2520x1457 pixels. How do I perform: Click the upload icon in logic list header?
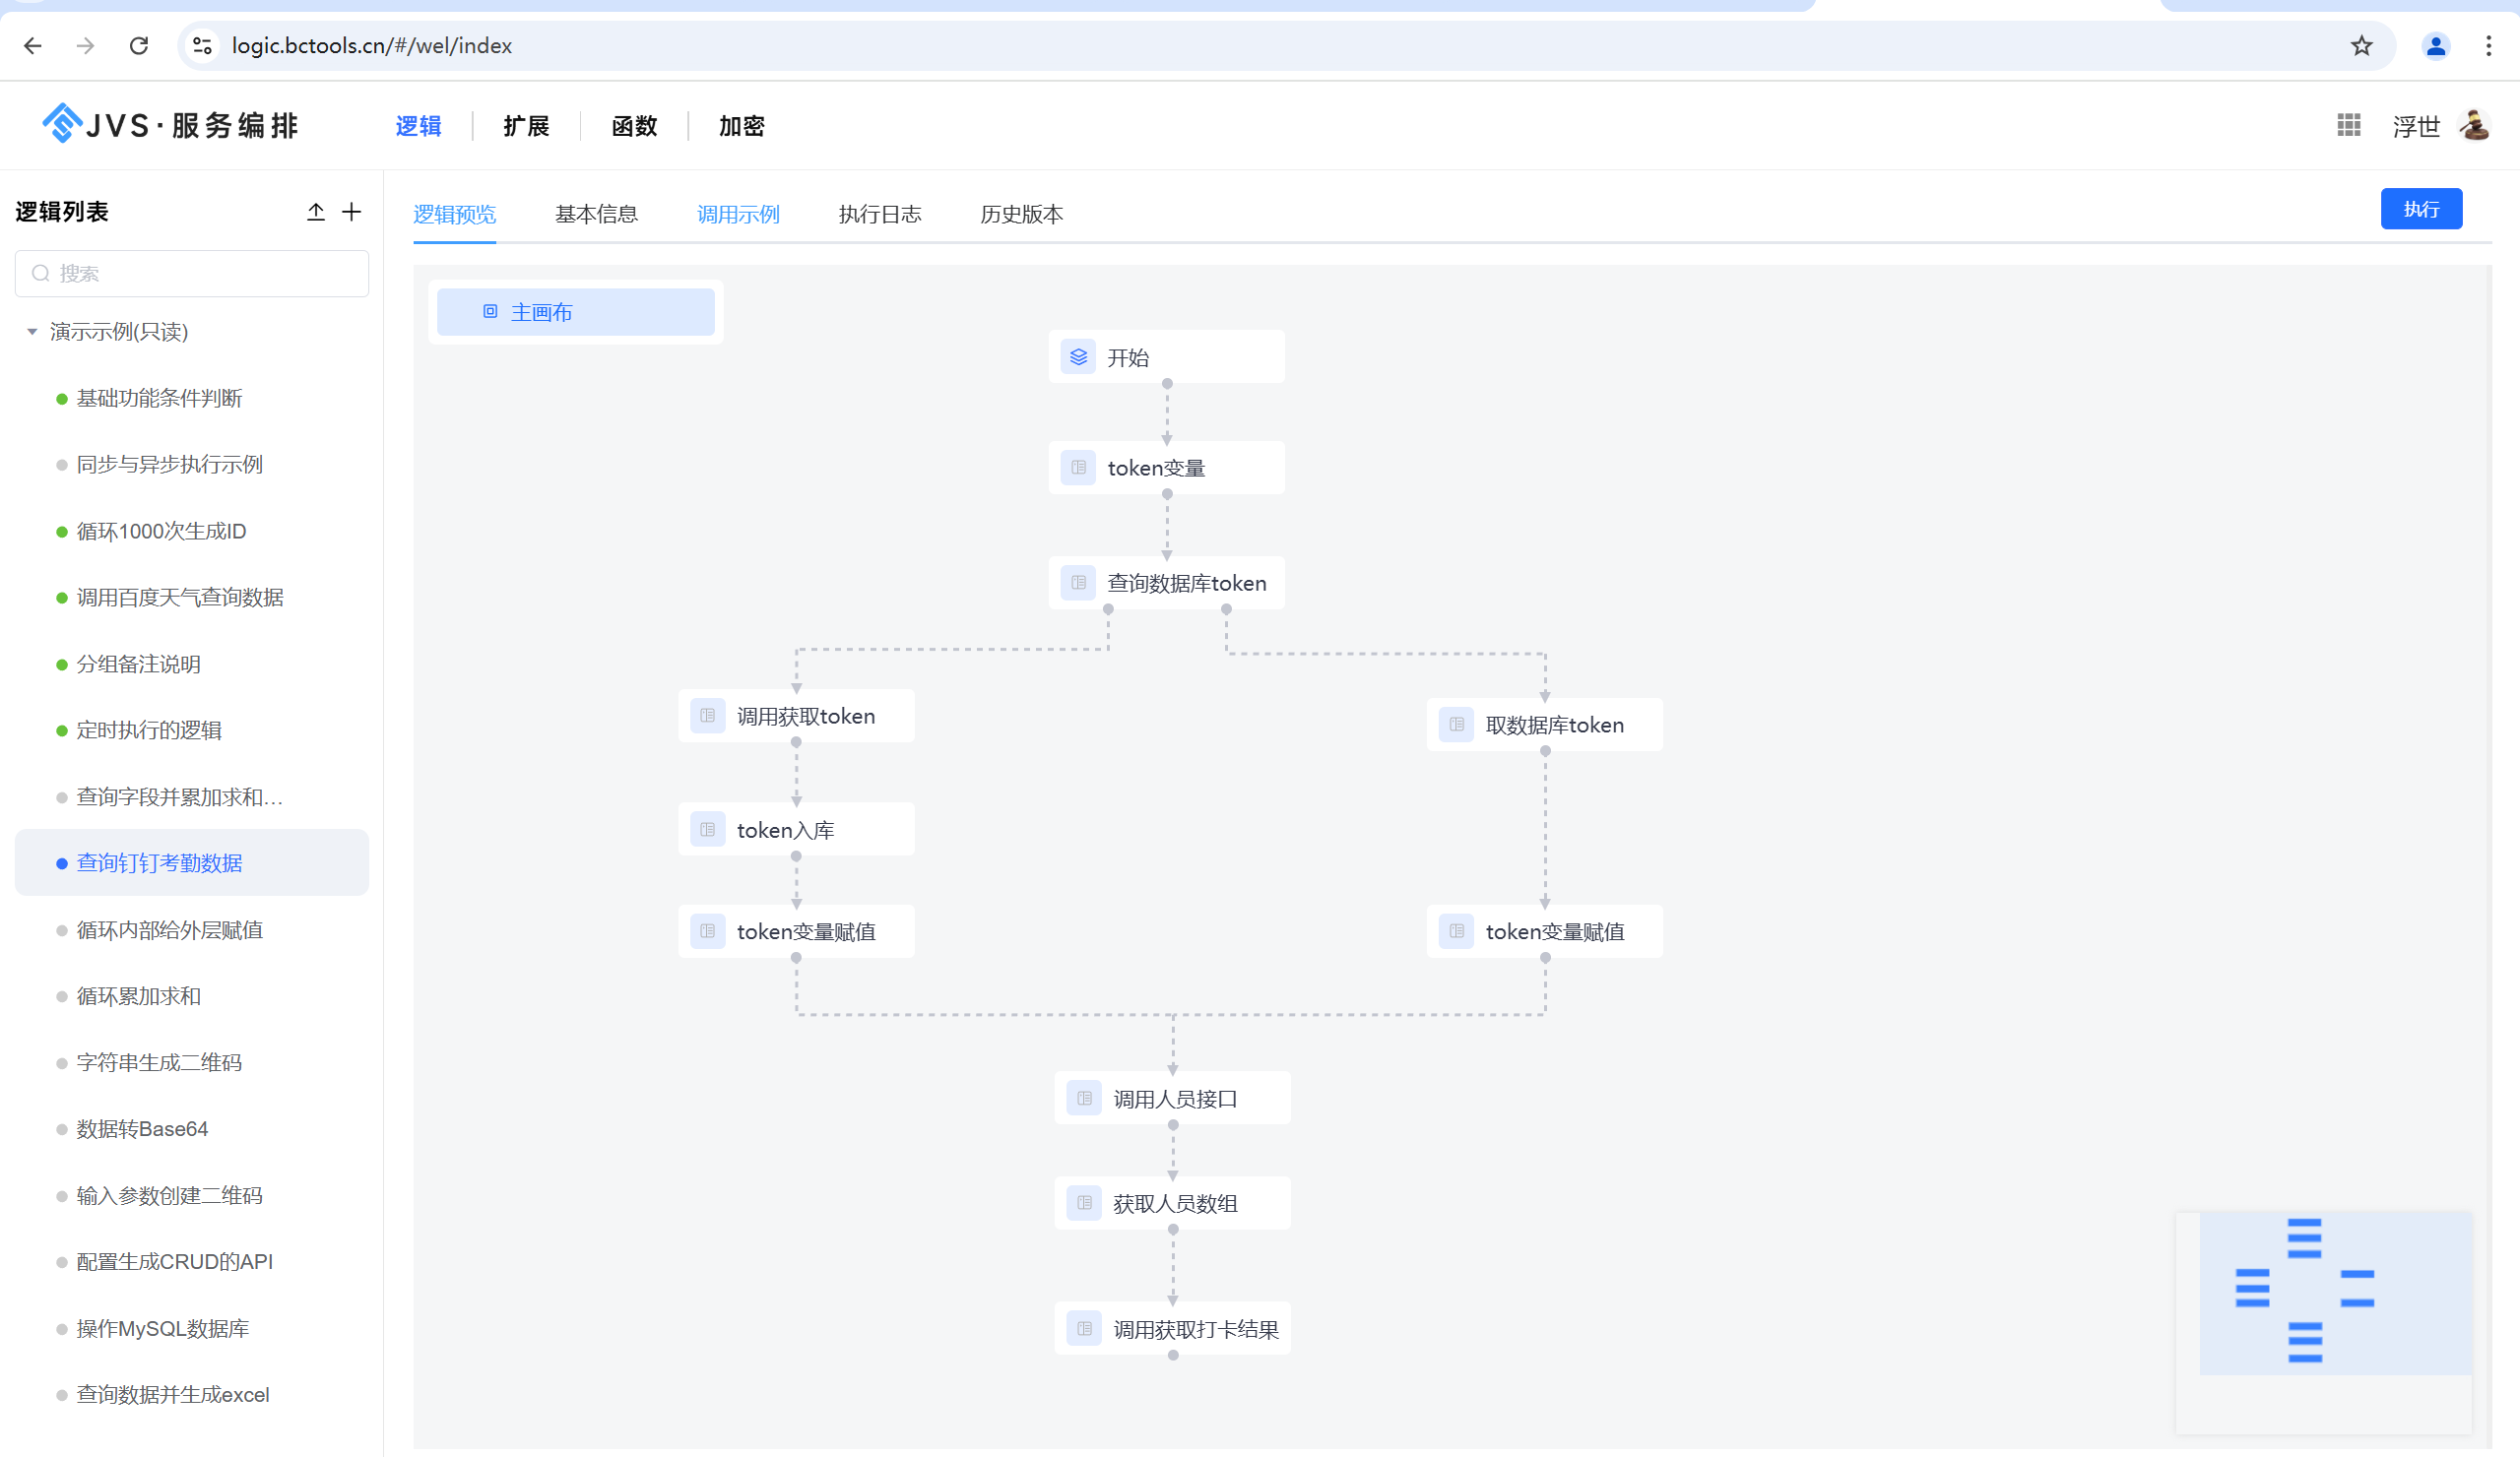[316, 212]
